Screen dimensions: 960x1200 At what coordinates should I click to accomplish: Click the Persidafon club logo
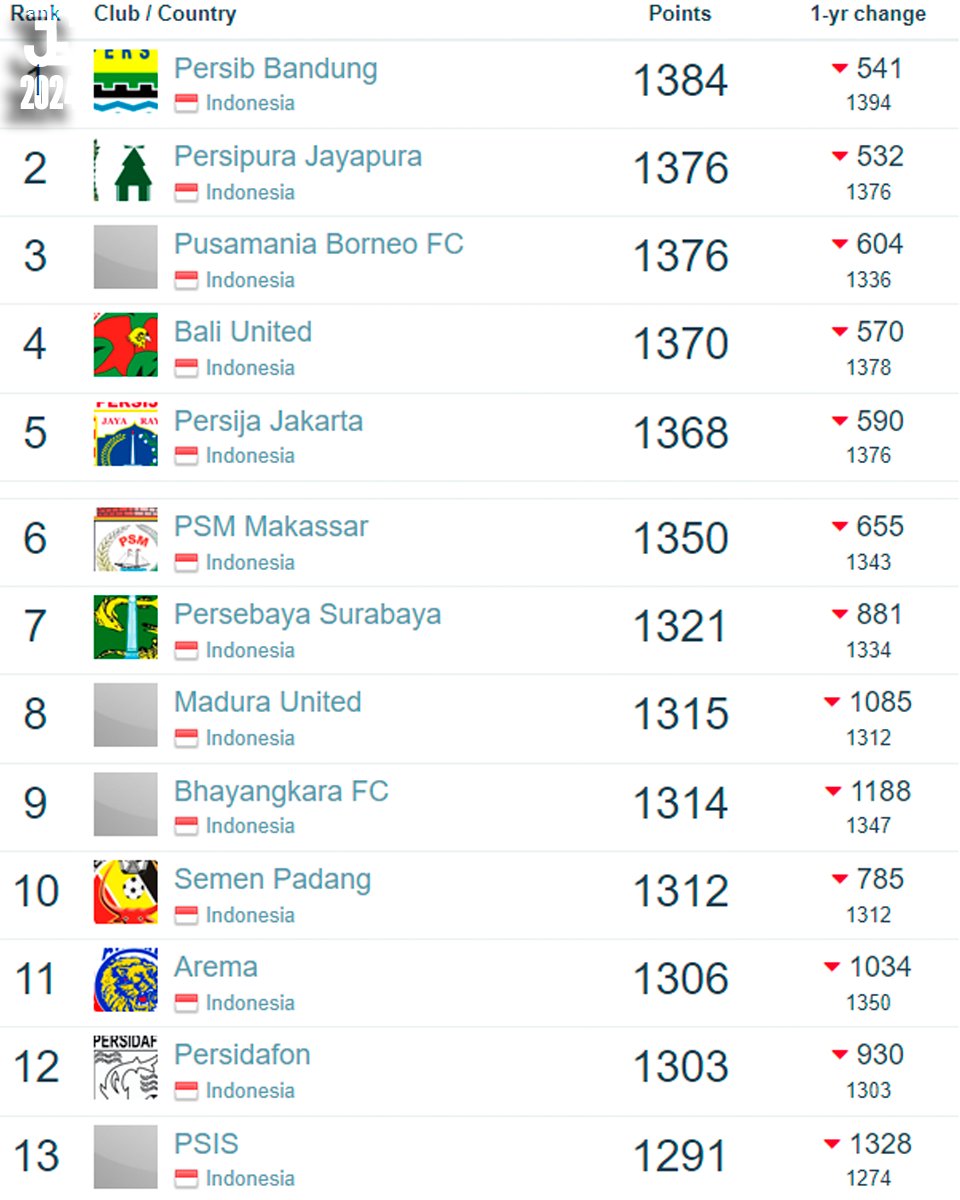126,1068
